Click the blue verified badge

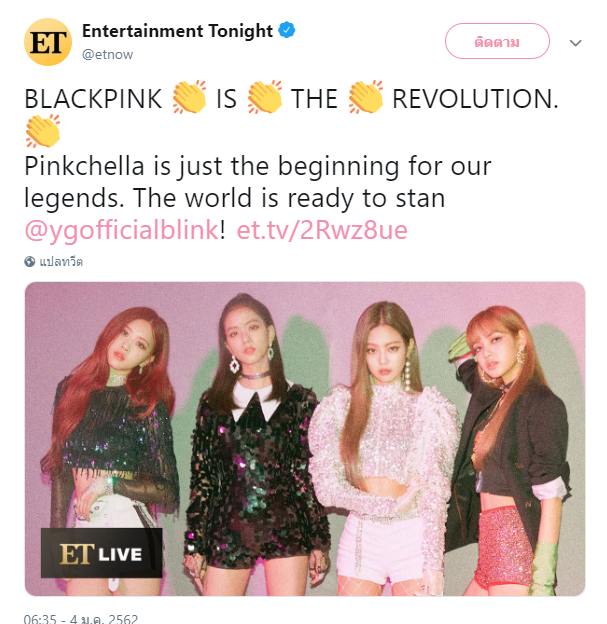(287, 30)
